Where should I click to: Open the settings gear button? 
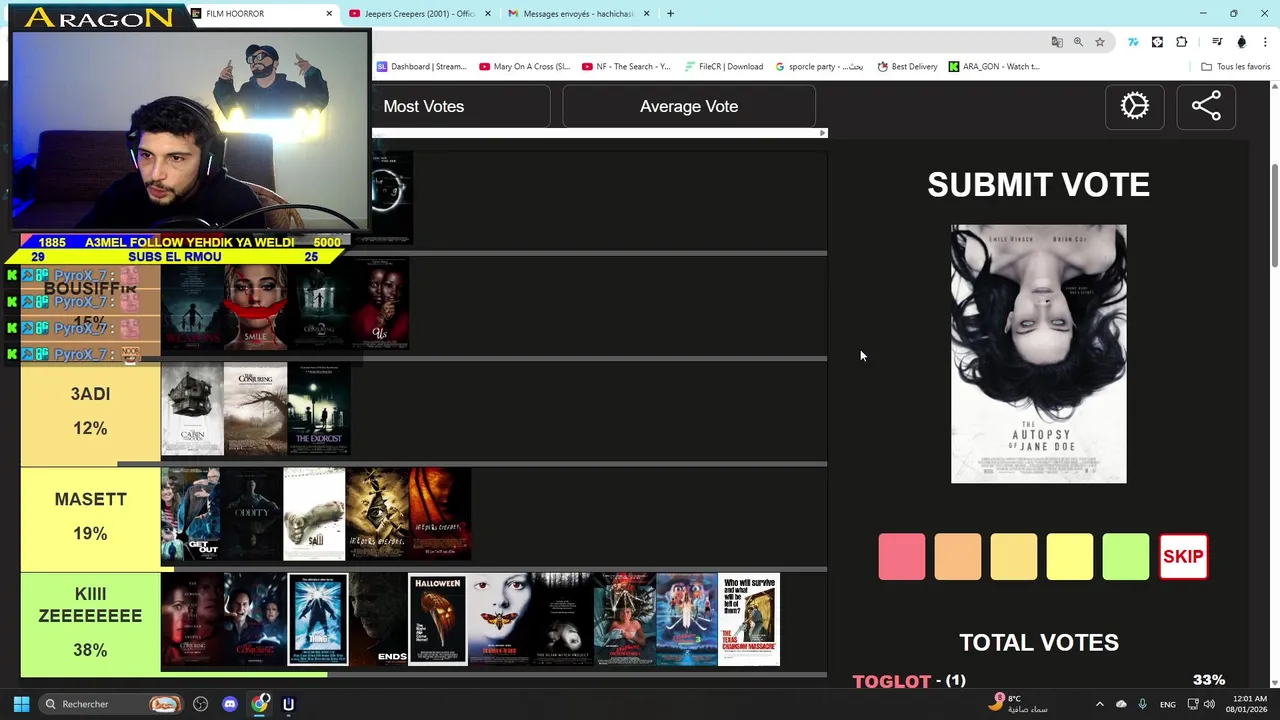point(1134,106)
